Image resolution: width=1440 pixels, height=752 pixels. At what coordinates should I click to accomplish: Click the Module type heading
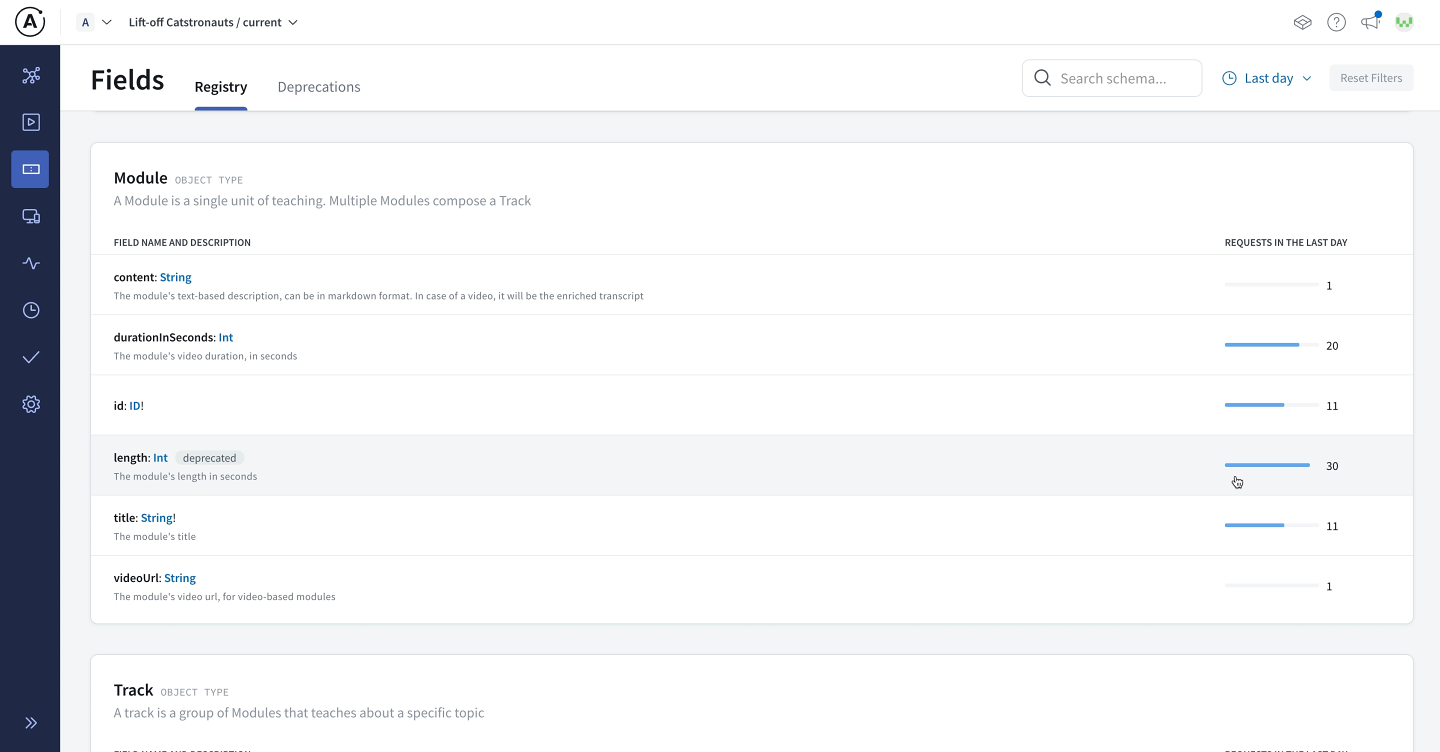coord(140,178)
